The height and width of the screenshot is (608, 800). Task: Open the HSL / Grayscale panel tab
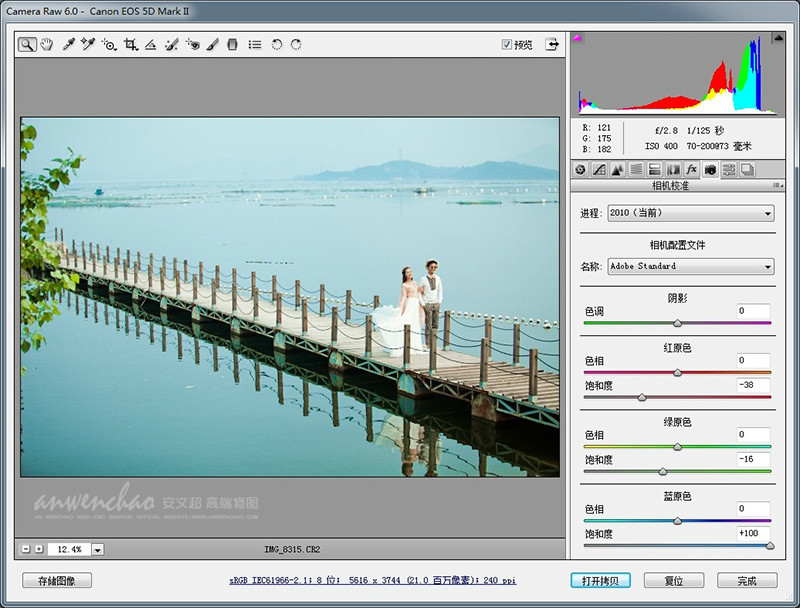tap(636, 169)
